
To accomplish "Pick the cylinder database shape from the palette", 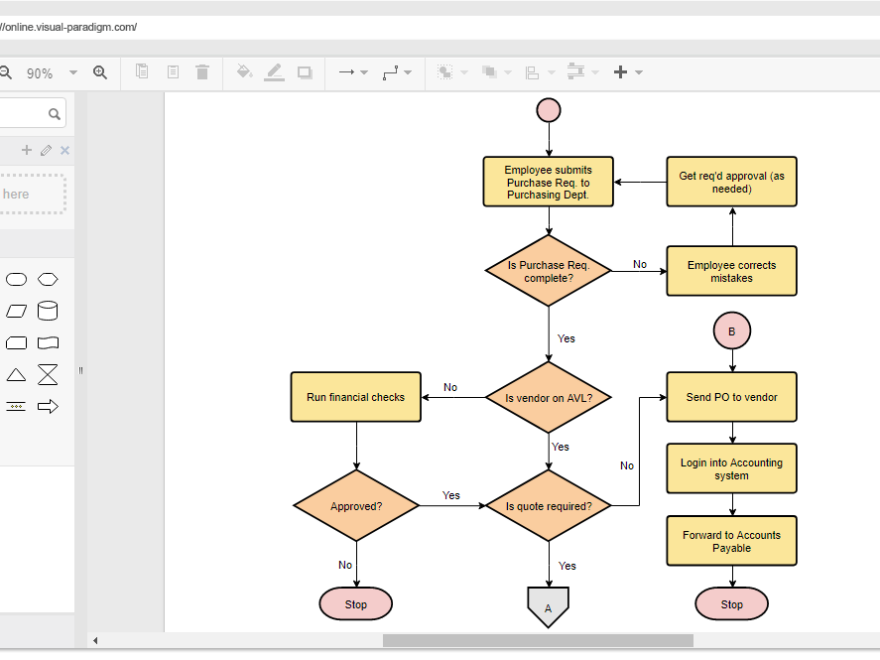I will click(47, 311).
